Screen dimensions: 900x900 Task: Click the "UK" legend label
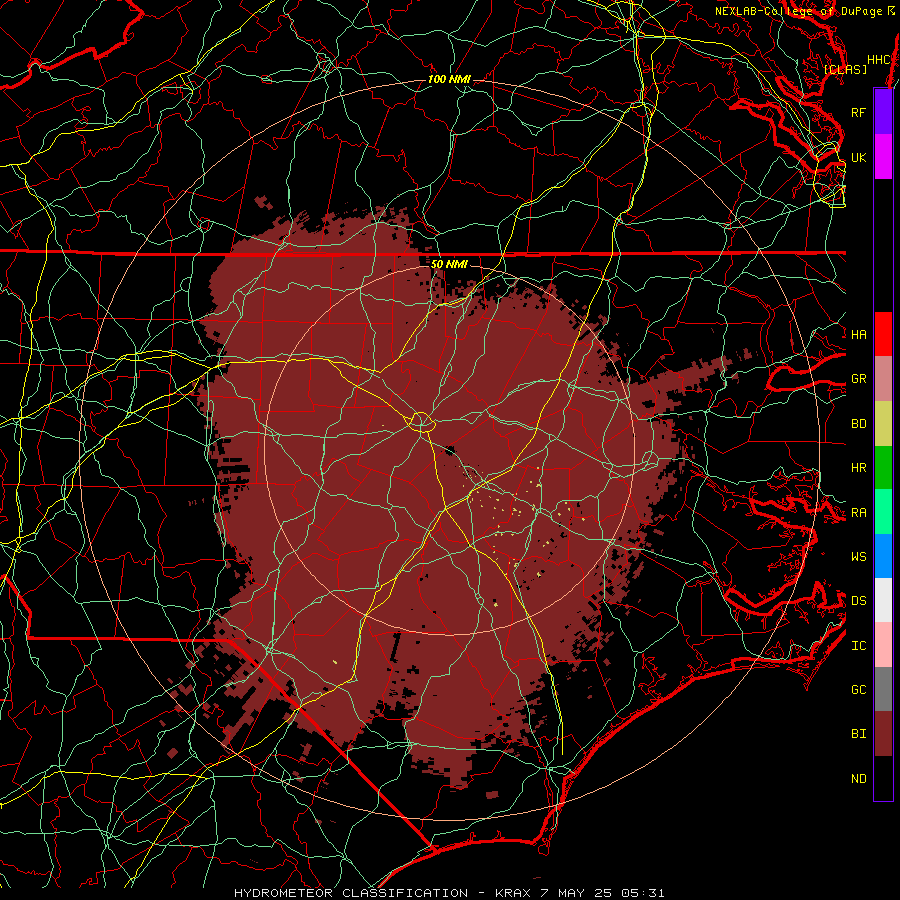(x=859, y=157)
